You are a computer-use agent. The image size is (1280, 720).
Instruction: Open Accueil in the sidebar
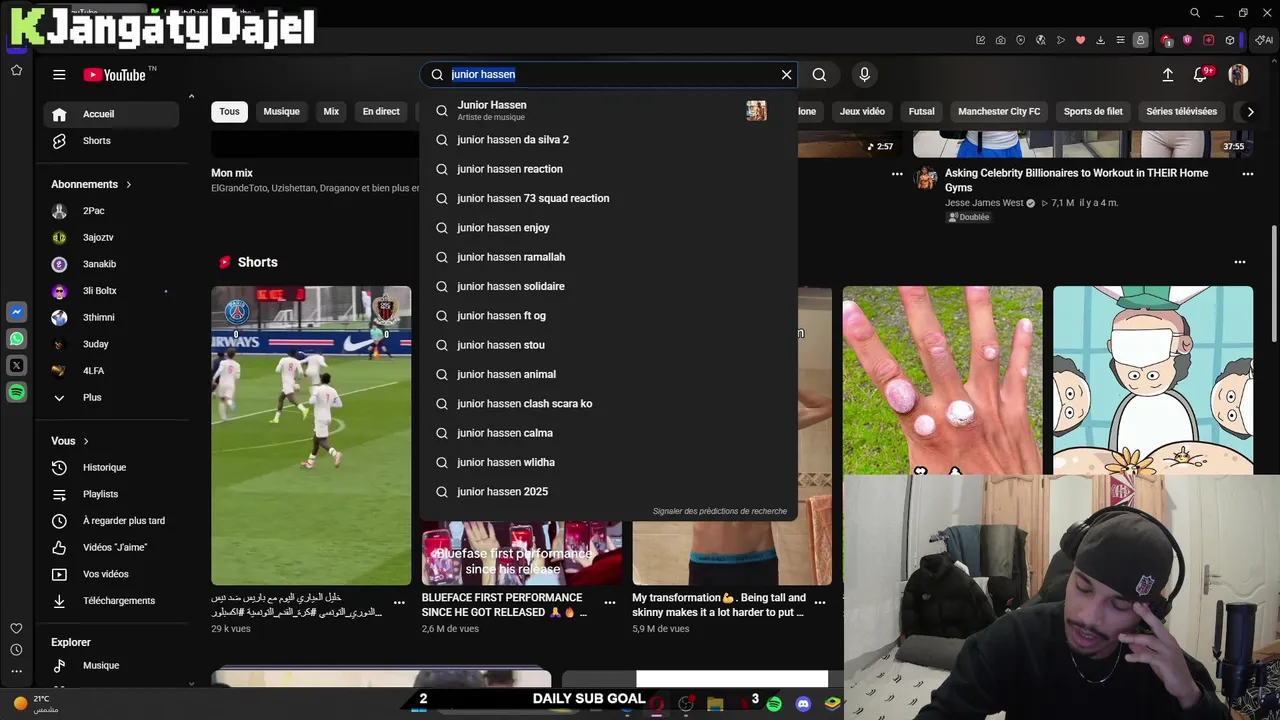(x=111, y=114)
